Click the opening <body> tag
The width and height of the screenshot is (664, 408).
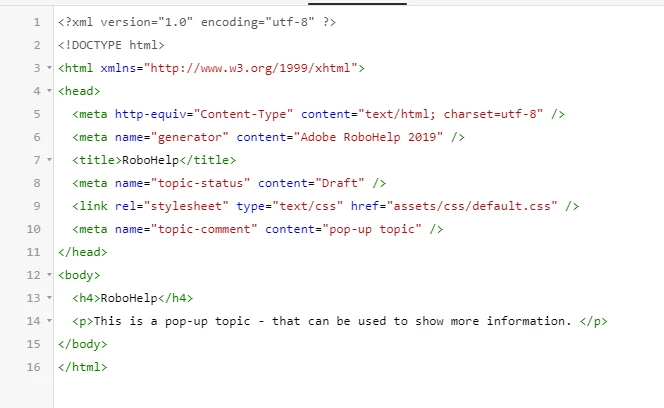click(79, 275)
